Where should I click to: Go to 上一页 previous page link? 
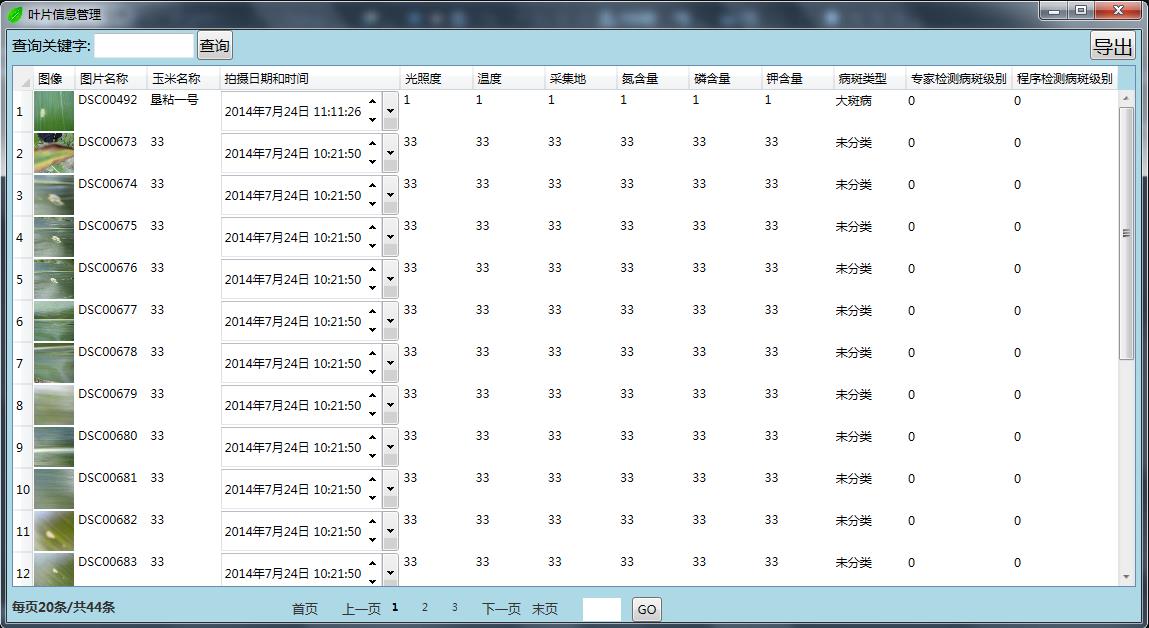click(x=361, y=609)
